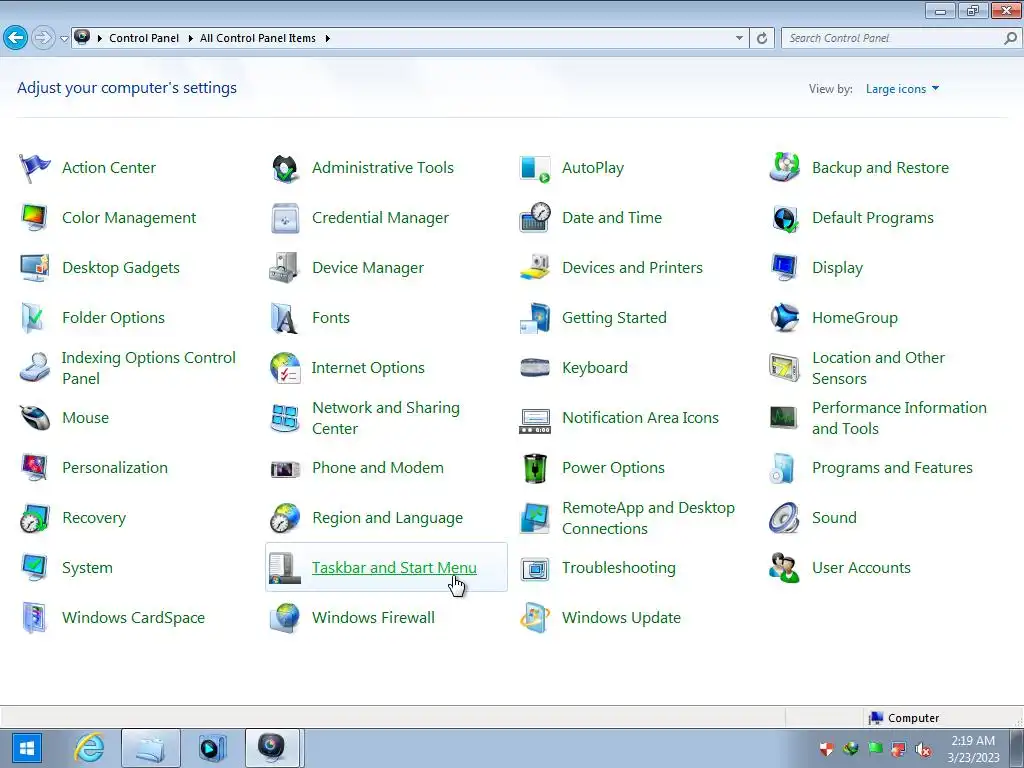This screenshot has height=768, width=1024.
Task: Click the Sound speaker icon
Action: 784,518
